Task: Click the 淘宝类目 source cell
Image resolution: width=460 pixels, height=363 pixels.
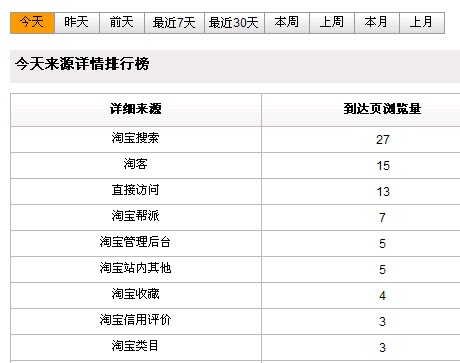Action: tap(136, 347)
